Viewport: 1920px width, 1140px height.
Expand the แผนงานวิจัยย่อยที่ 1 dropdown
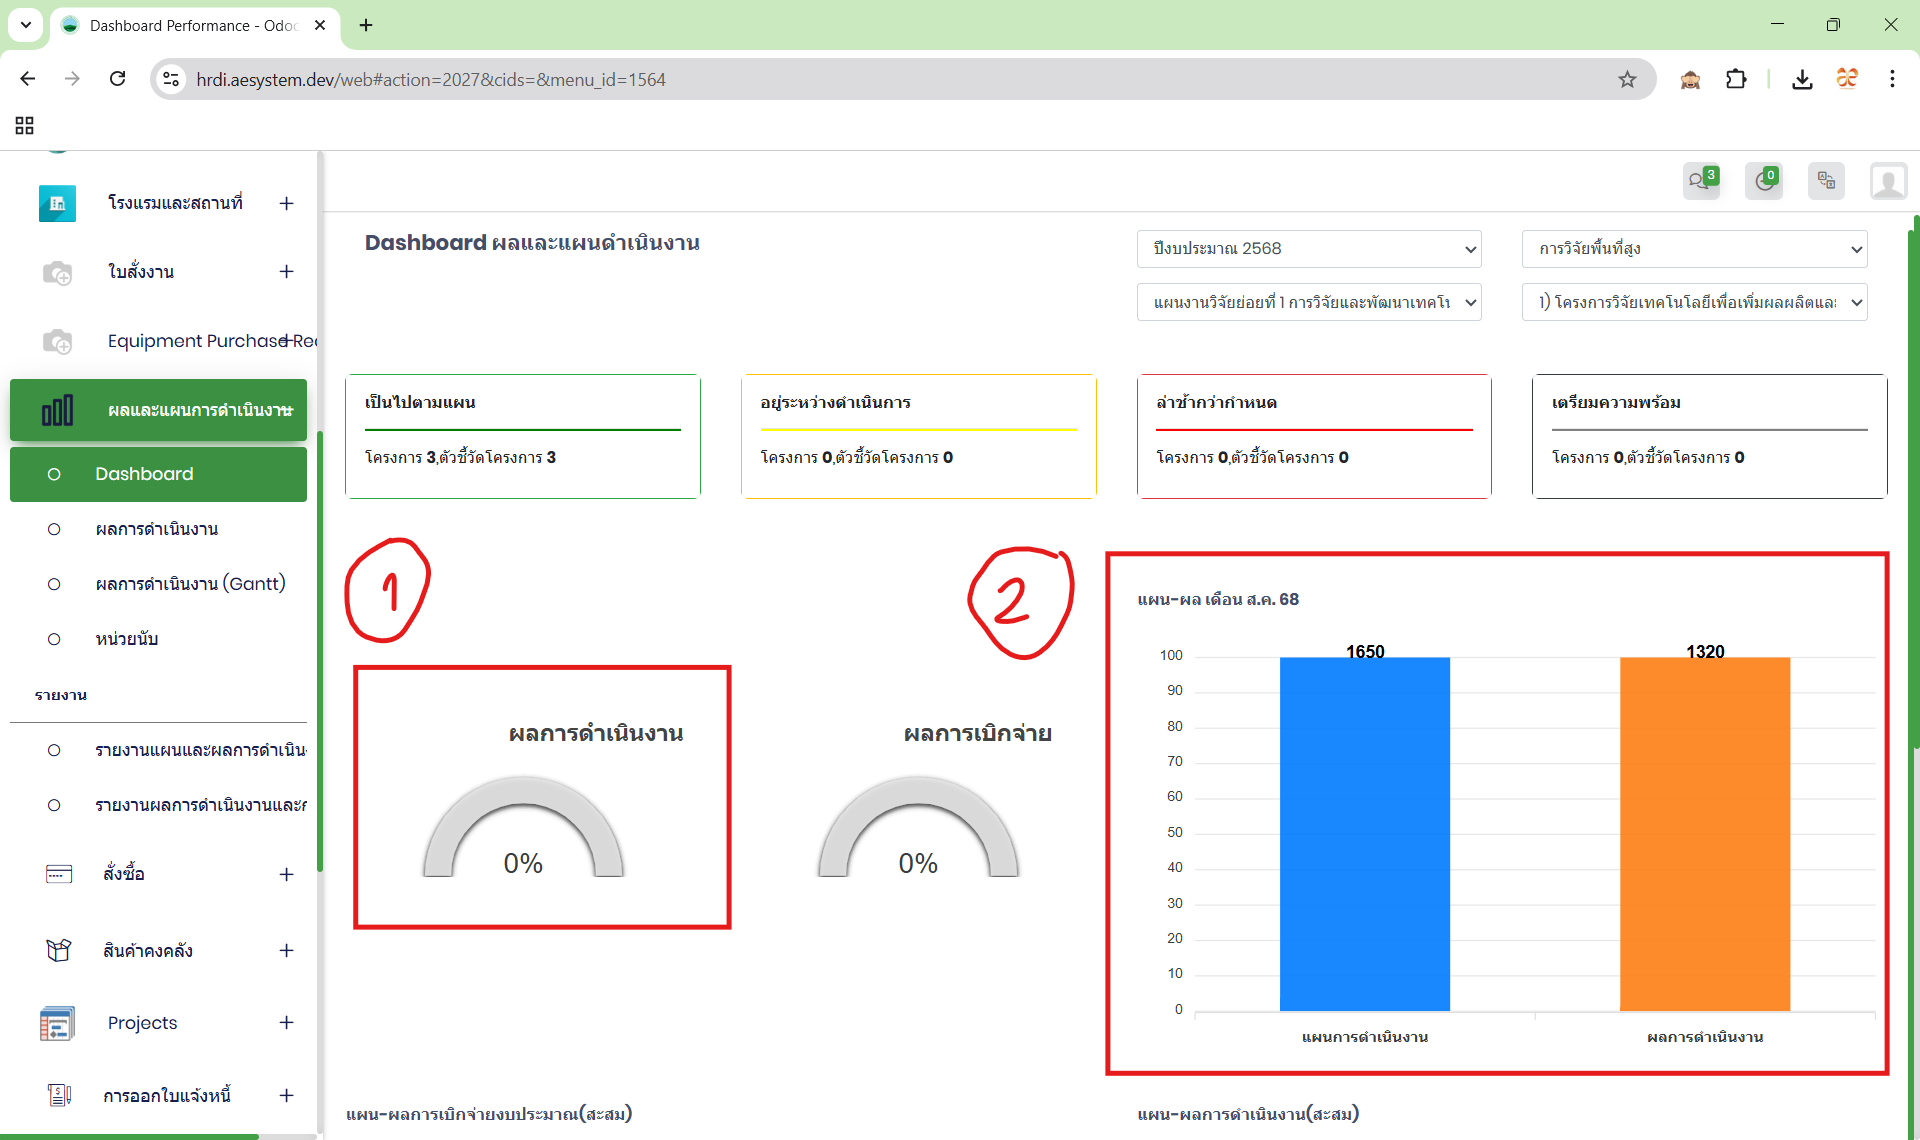pyautogui.click(x=1308, y=302)
